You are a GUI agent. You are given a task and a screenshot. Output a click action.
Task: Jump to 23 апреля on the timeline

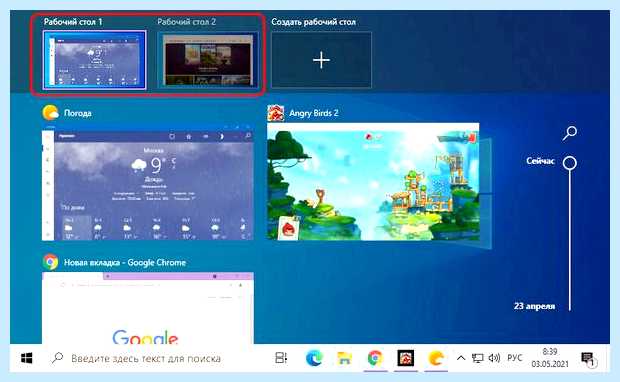(534, 306)
